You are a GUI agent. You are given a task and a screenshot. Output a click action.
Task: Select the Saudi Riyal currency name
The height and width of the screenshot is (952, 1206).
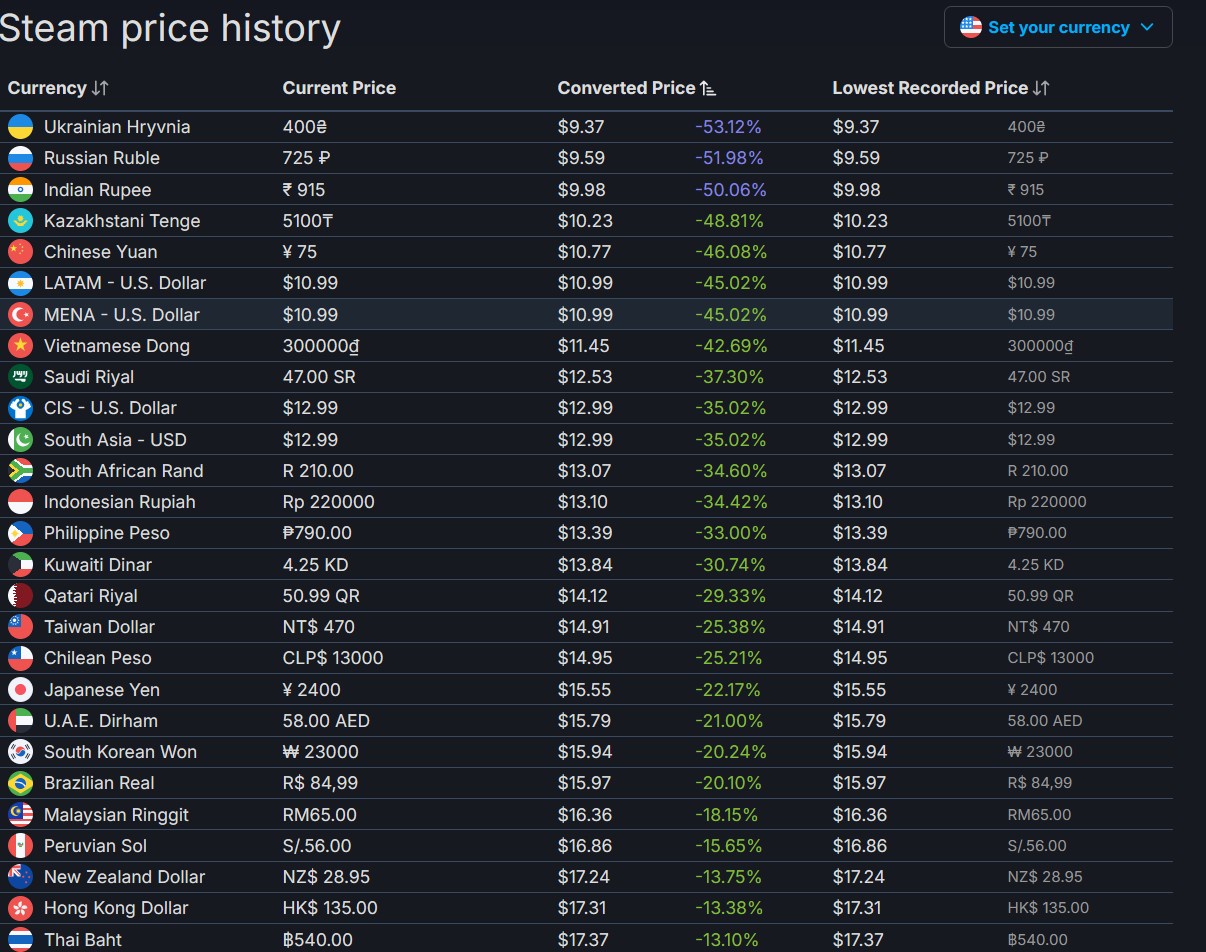coord(89,377)
